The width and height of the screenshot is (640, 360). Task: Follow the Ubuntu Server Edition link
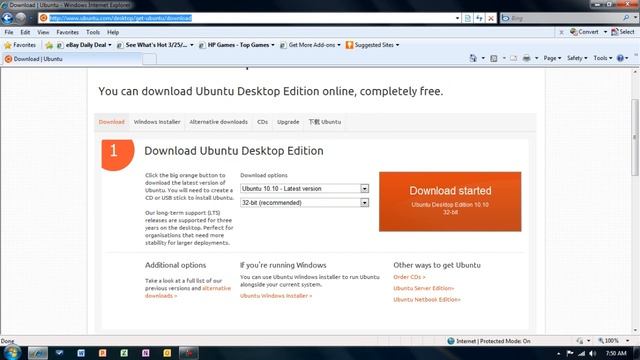coord(424,288)
